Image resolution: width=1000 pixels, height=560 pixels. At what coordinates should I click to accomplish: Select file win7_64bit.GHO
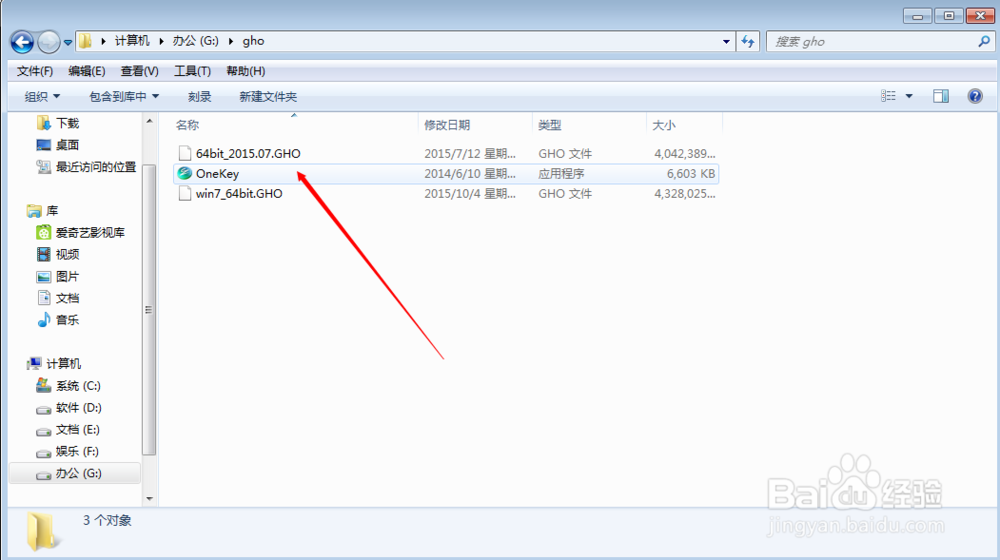pos(239,193)
